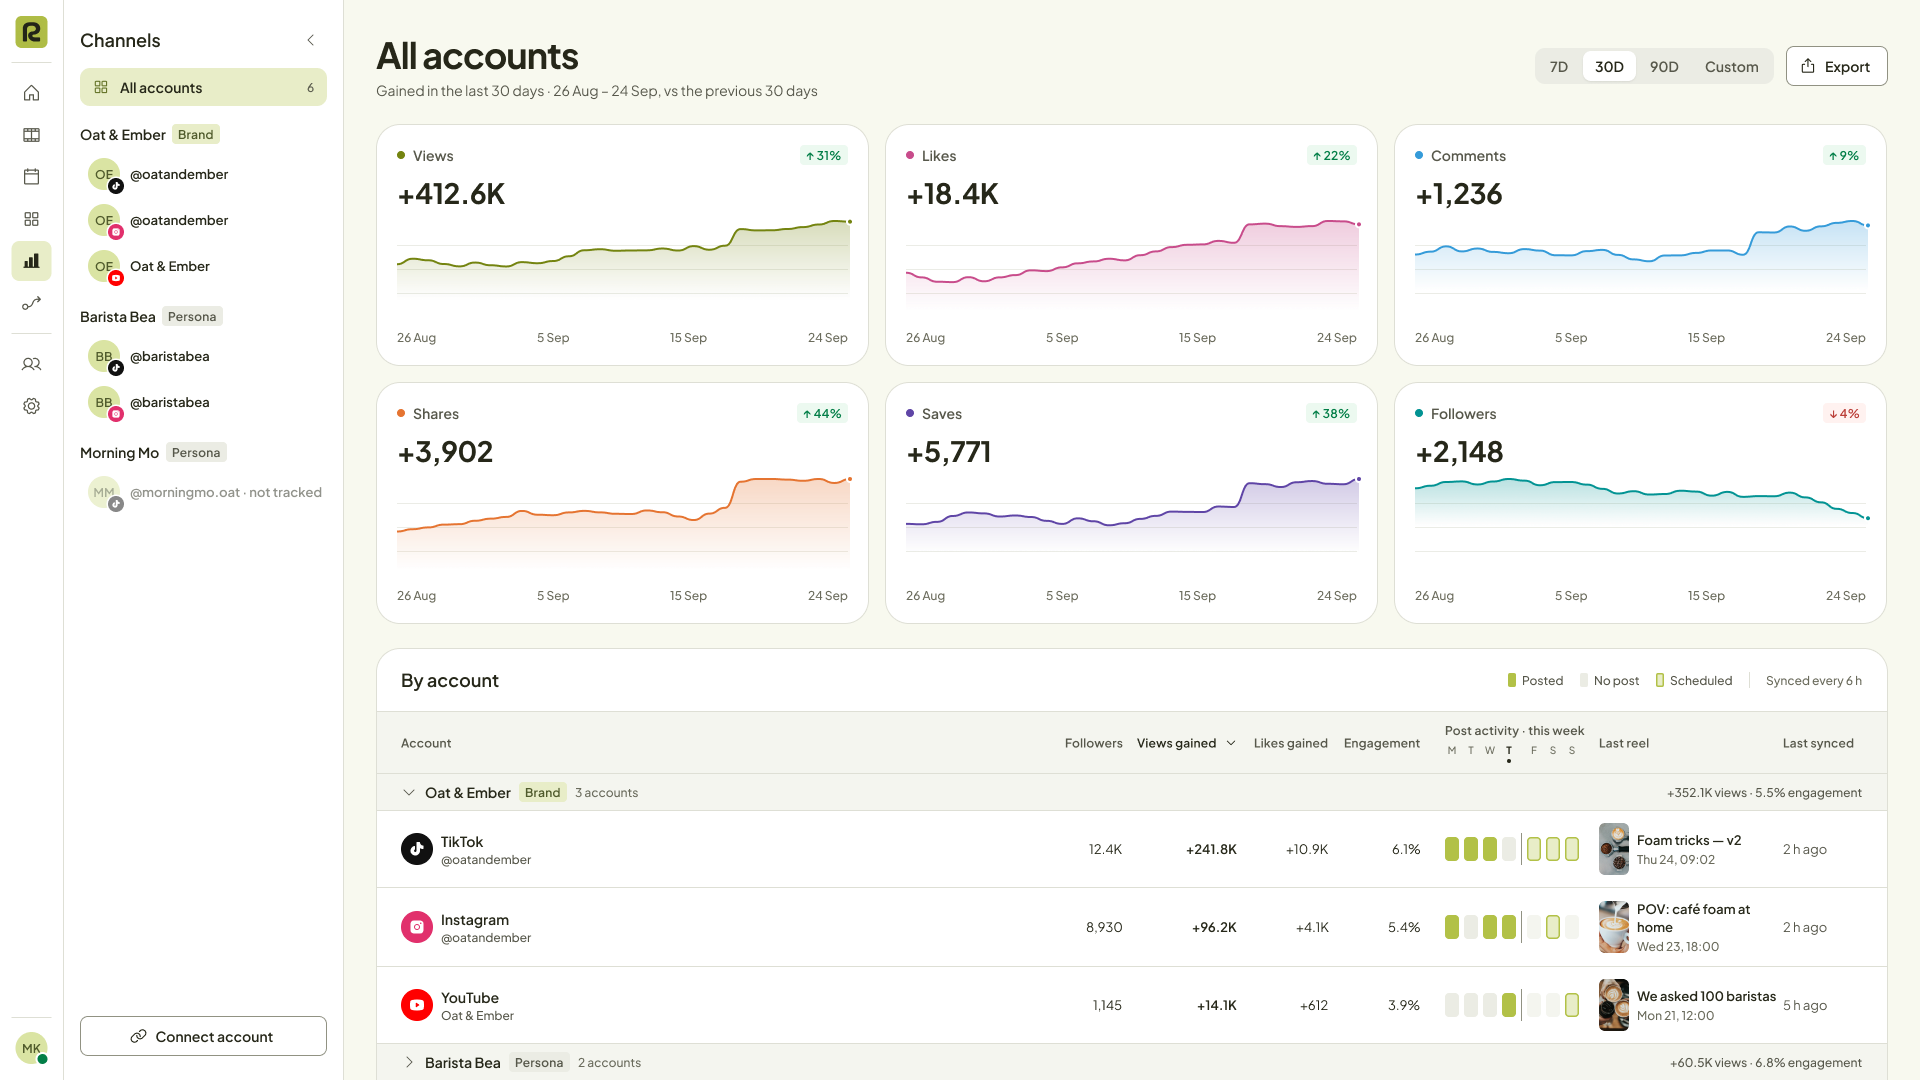Open the Views metric card
This screenshot has width=1920, height=1080.
click(x=622, y=245)
